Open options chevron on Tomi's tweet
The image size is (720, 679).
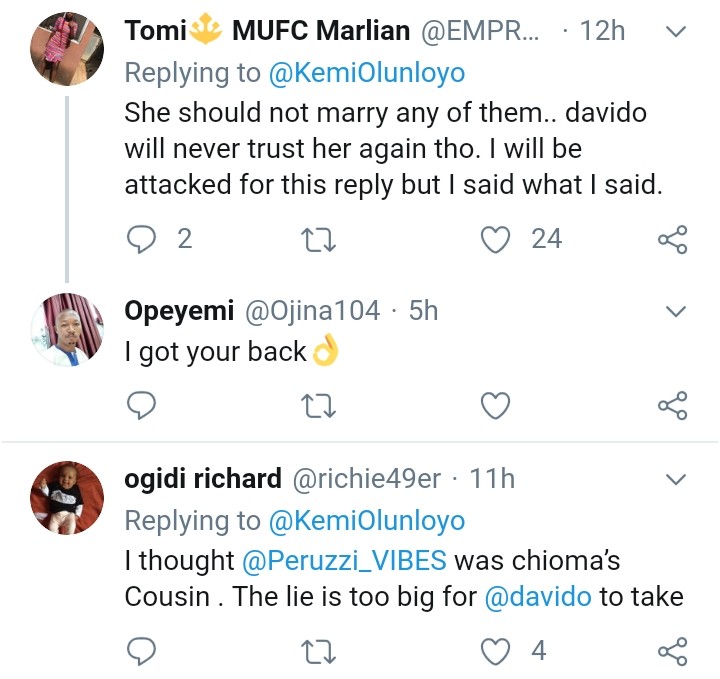pyautogui.click(x=676, y=32)
